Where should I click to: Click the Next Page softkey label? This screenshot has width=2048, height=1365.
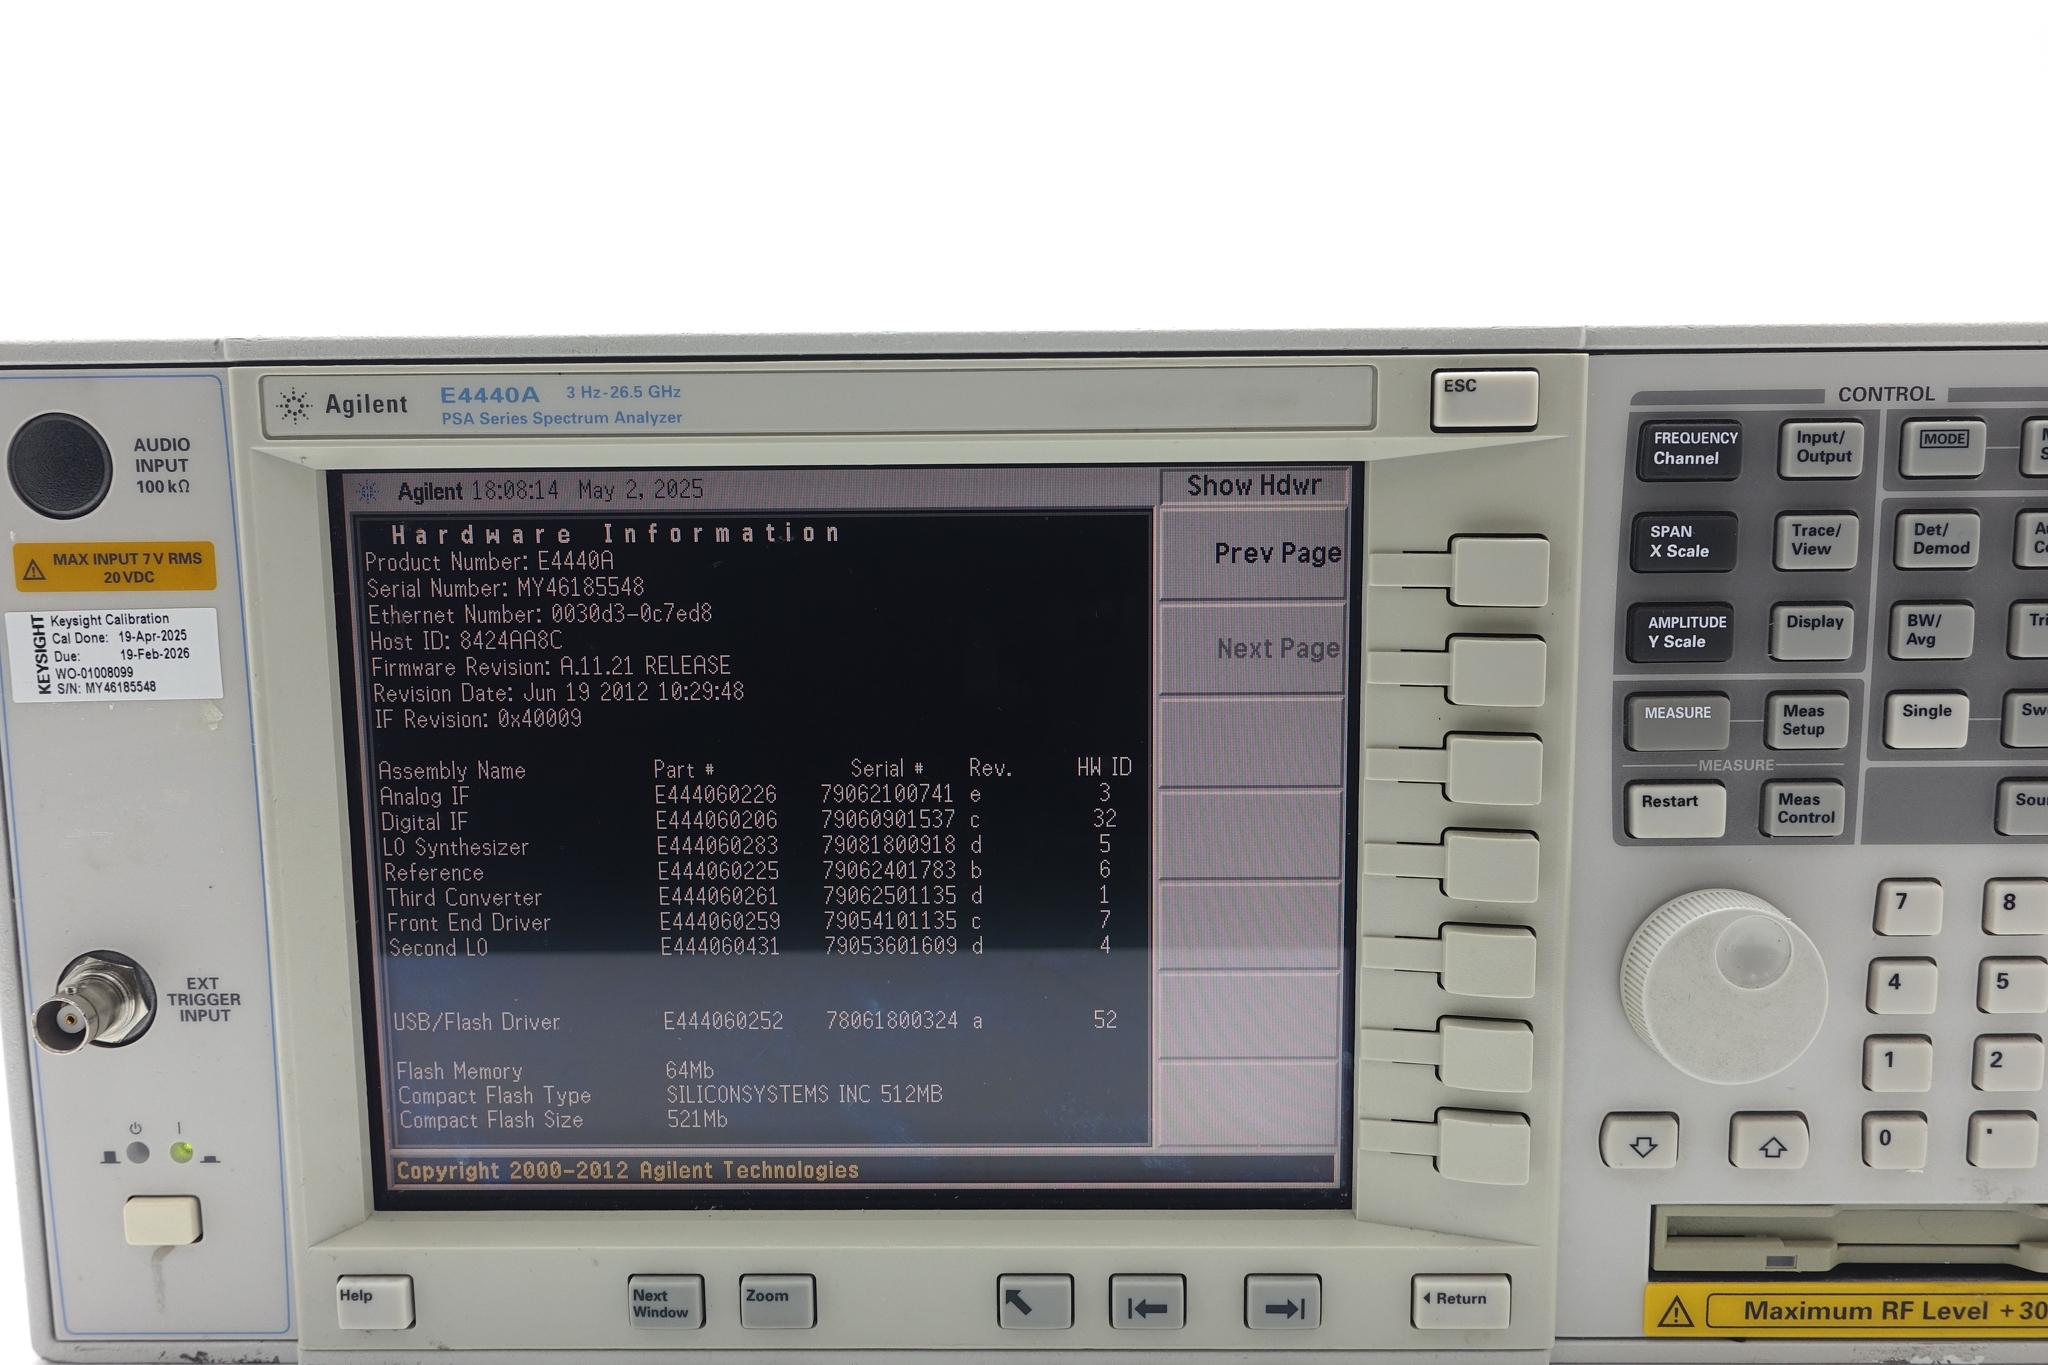click(1277, 649)
